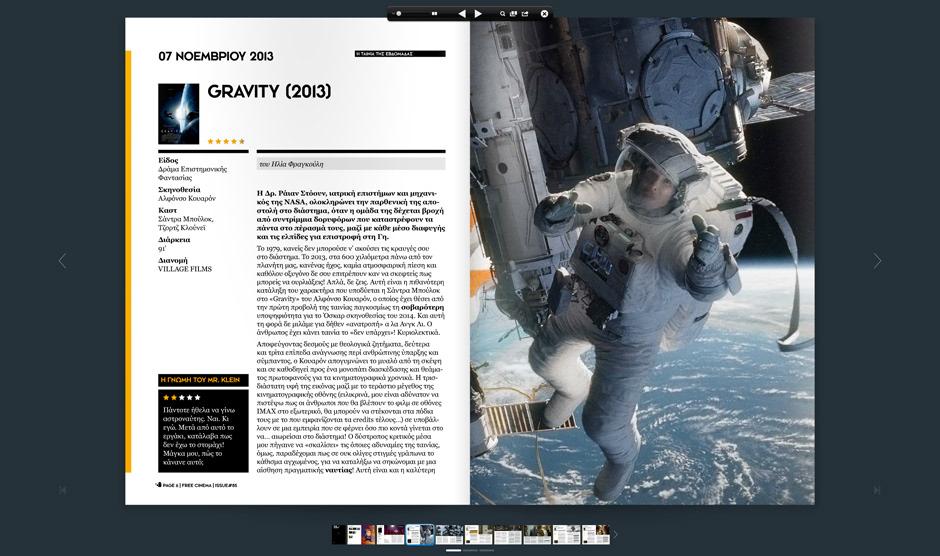Click the date 07 ΝΟΕΜΒΡΙΟΥ 2013
Viewport: 940px width, 556px height.
(x=216, y=56)
